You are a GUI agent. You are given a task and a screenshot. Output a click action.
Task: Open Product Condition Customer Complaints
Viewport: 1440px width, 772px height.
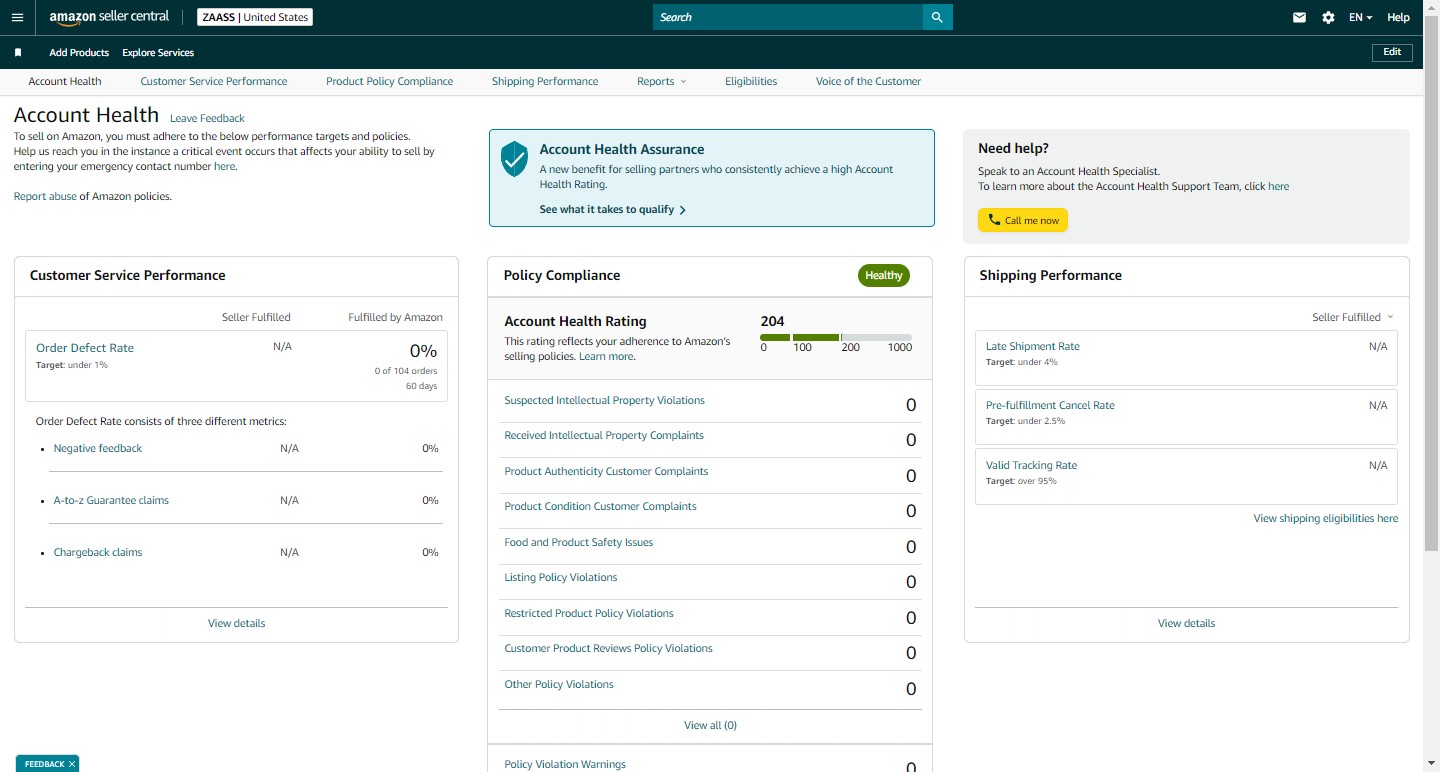(x=600, y=506)
